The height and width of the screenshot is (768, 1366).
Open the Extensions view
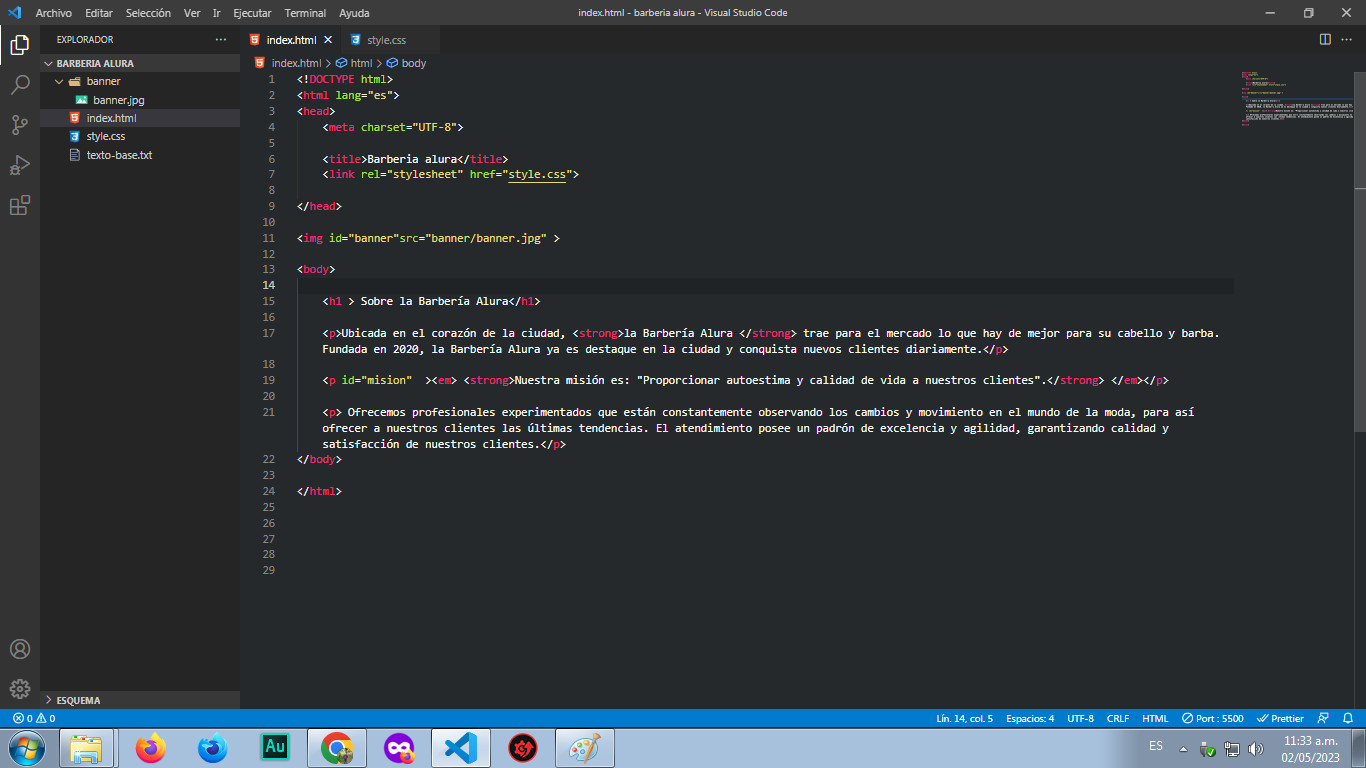pos(20,206)
